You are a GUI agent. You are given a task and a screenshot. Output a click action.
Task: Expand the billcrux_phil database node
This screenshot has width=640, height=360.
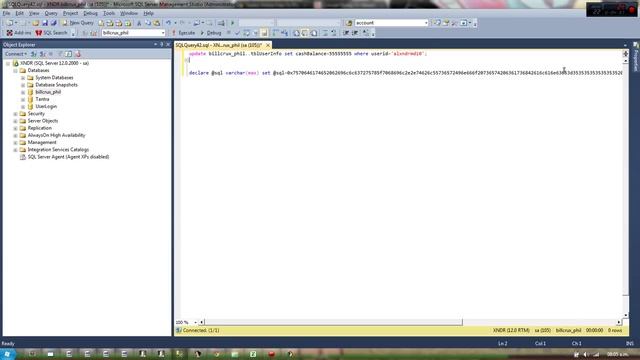(x=23, y=92)
